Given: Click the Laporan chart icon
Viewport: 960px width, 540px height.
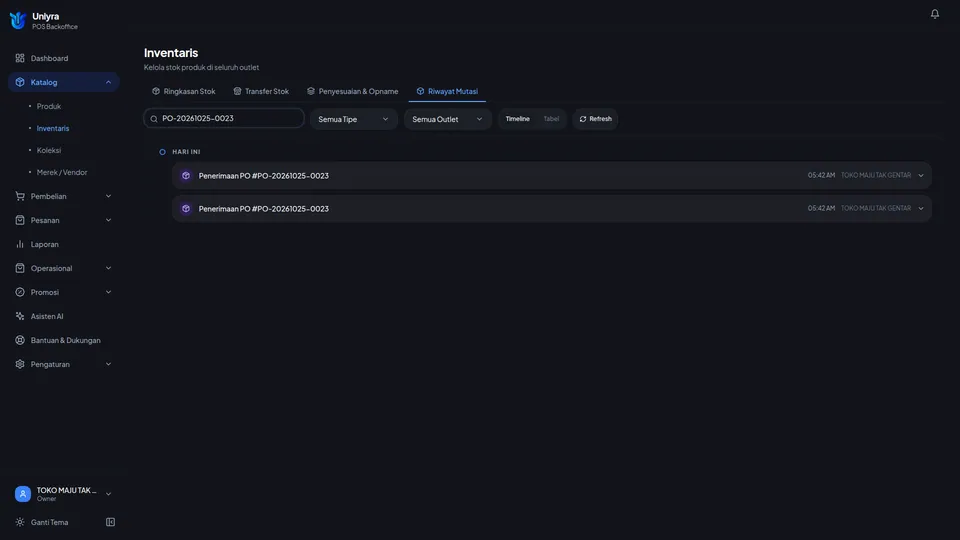Looking at the screenshot, I should tap(20, 244).
